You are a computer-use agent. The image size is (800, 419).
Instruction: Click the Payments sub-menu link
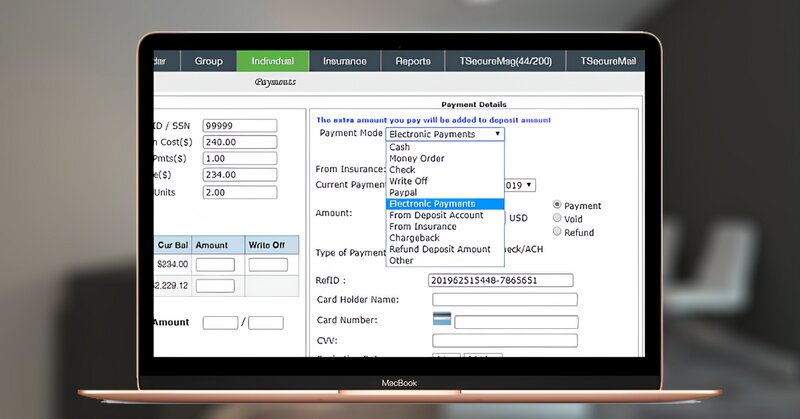click(x=275, y=82)
